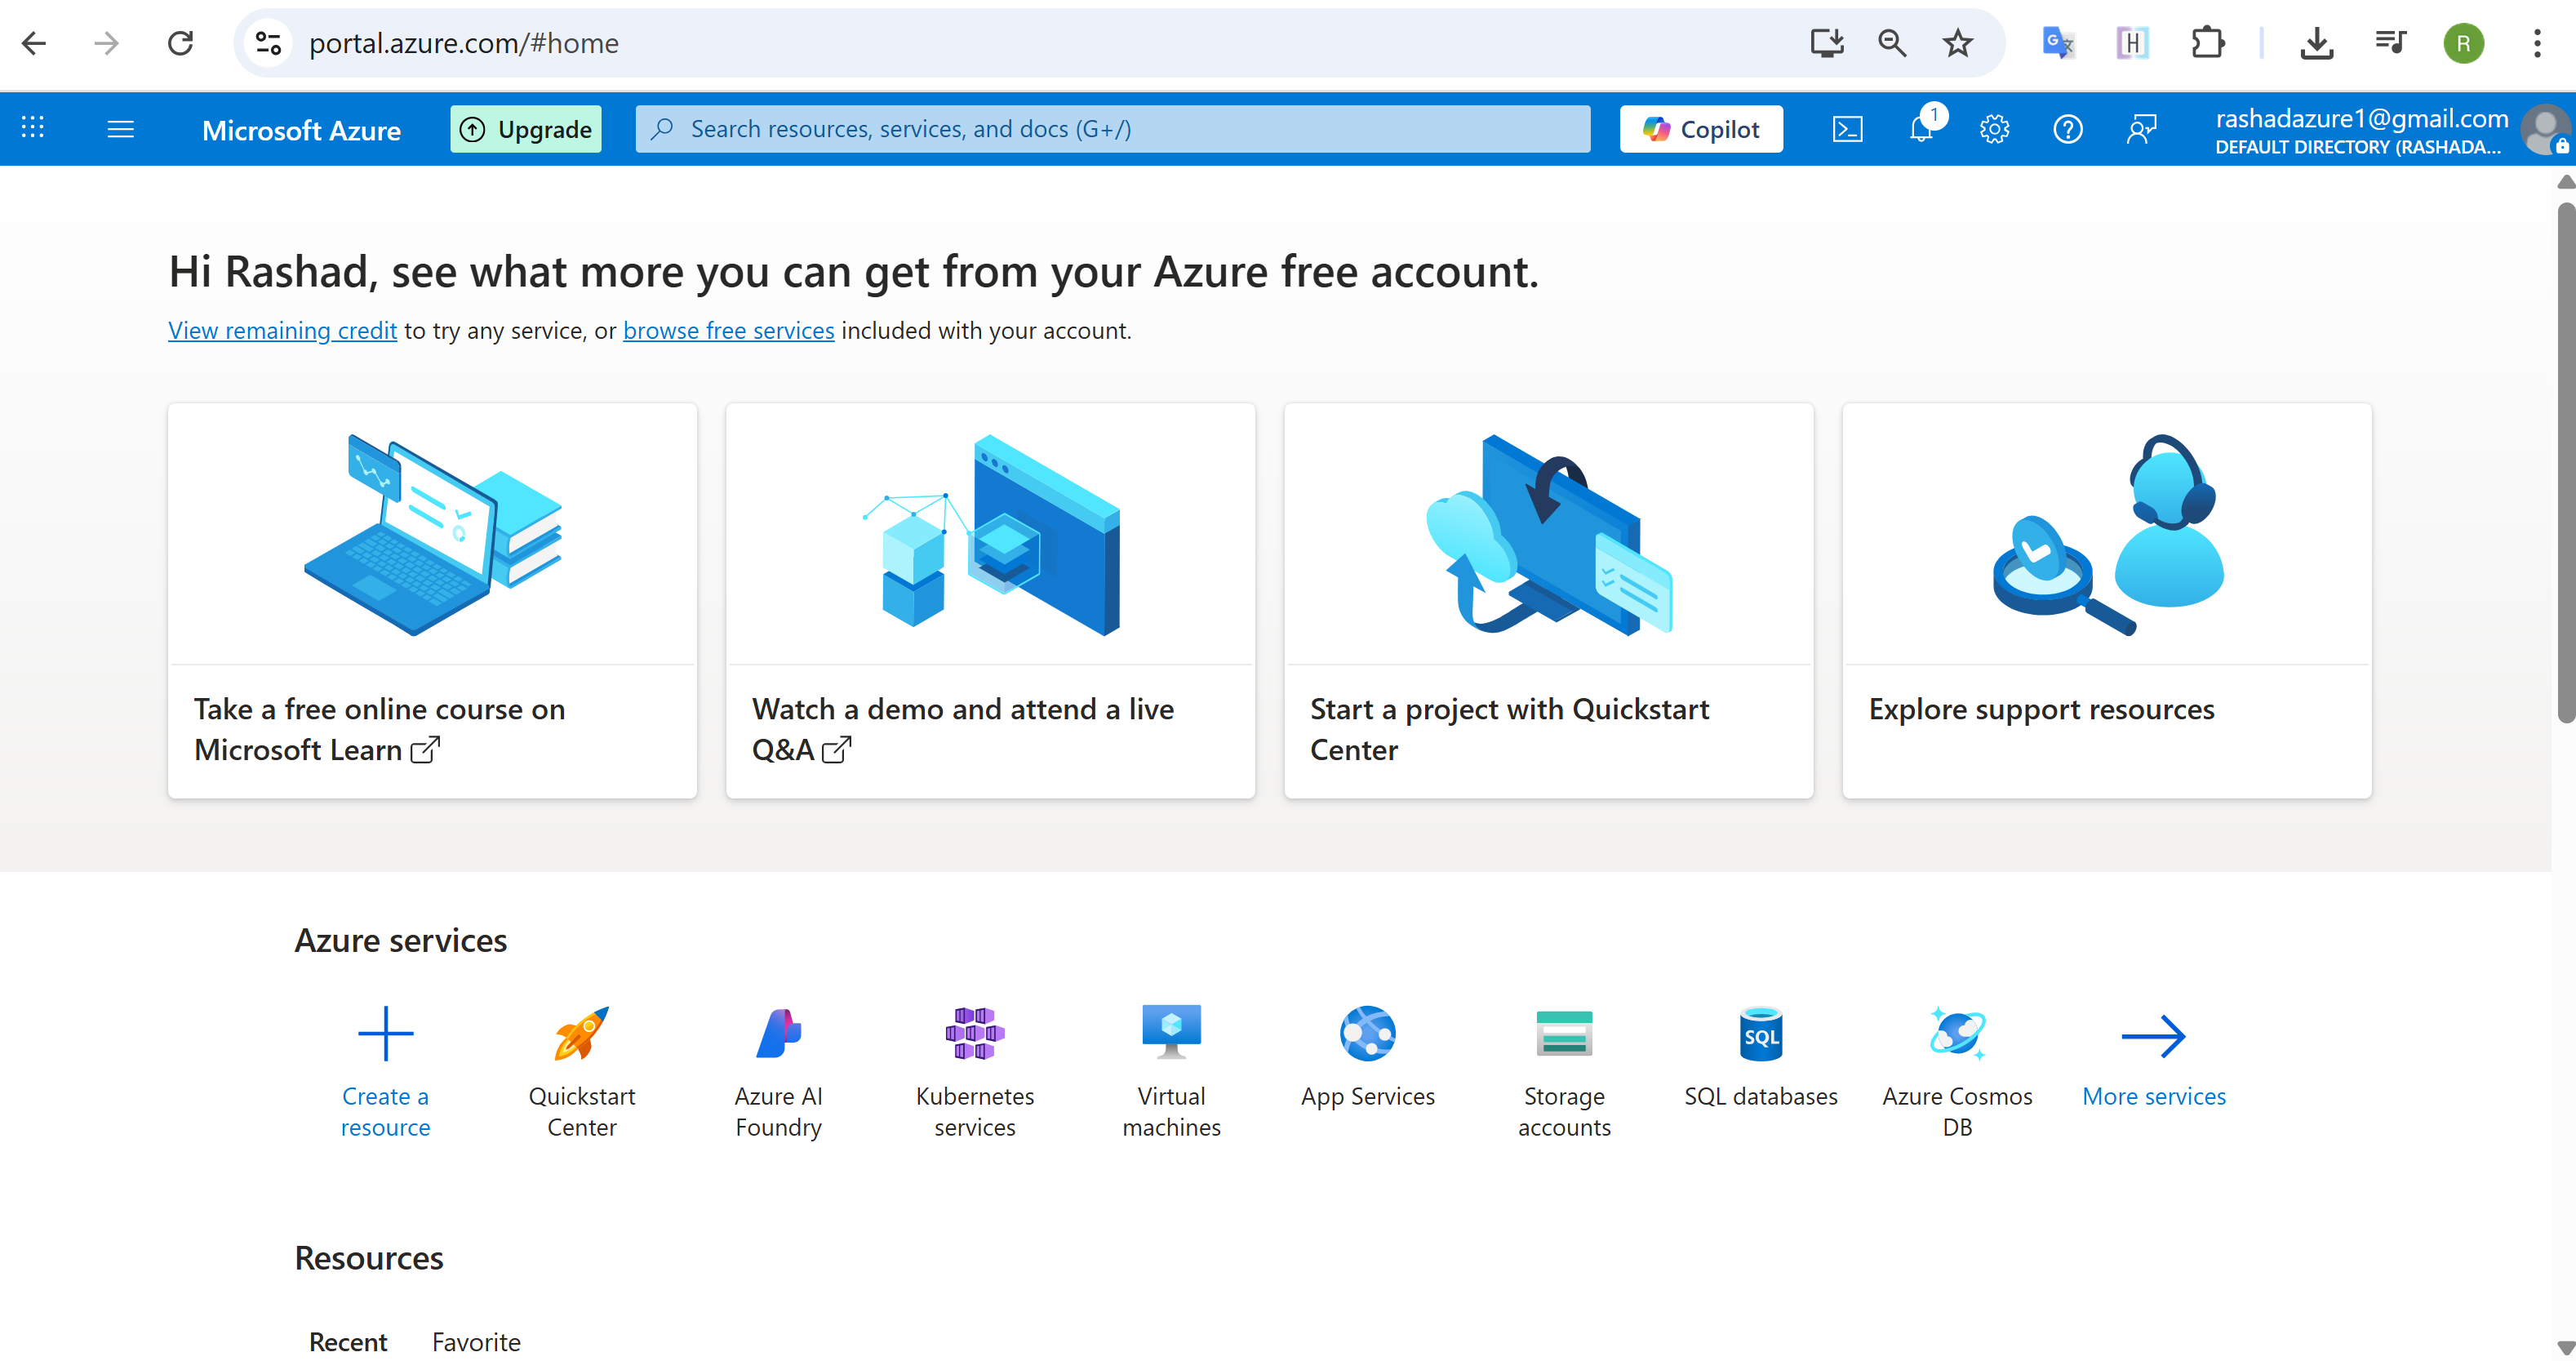Open the feedback icon in header

(2141, 129)
